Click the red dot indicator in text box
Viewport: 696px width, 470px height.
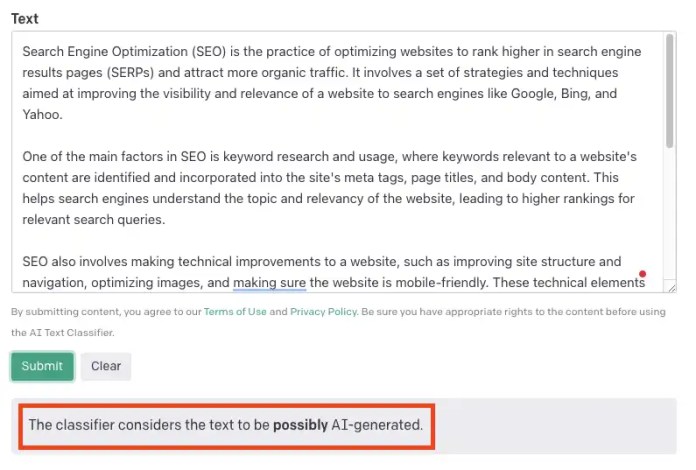click(642, 274)
